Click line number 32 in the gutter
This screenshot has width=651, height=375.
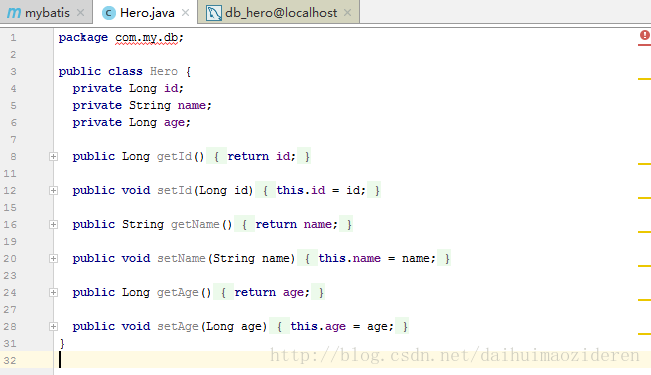click(10, 361)
